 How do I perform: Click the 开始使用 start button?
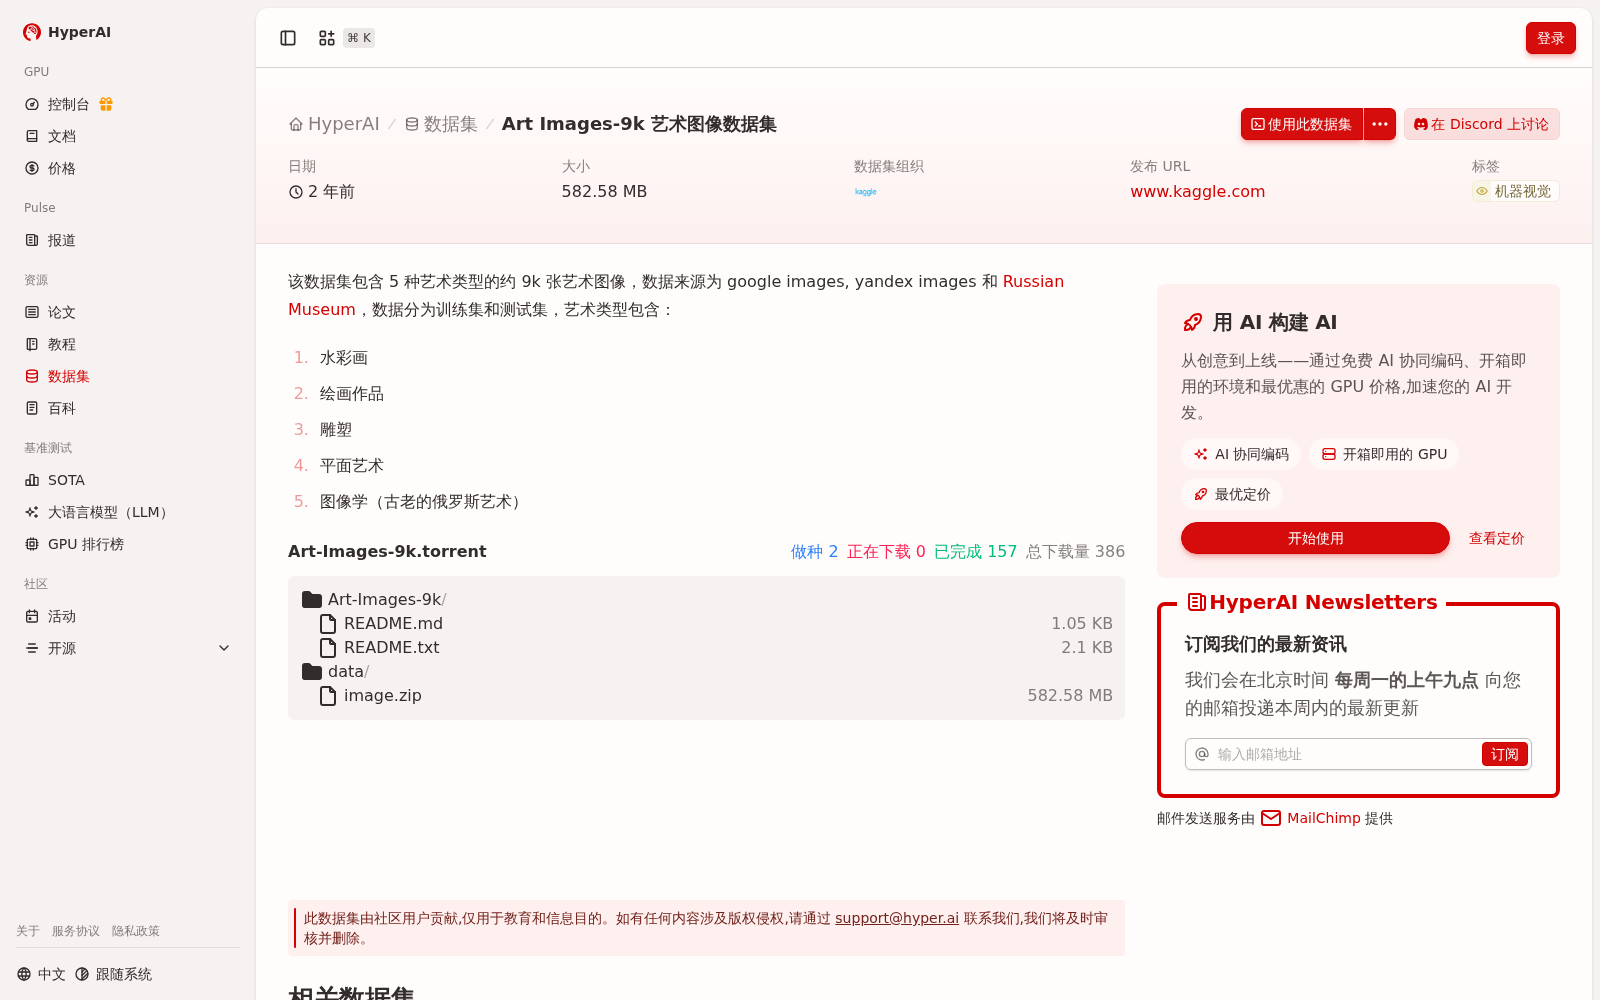point(1315,538)
